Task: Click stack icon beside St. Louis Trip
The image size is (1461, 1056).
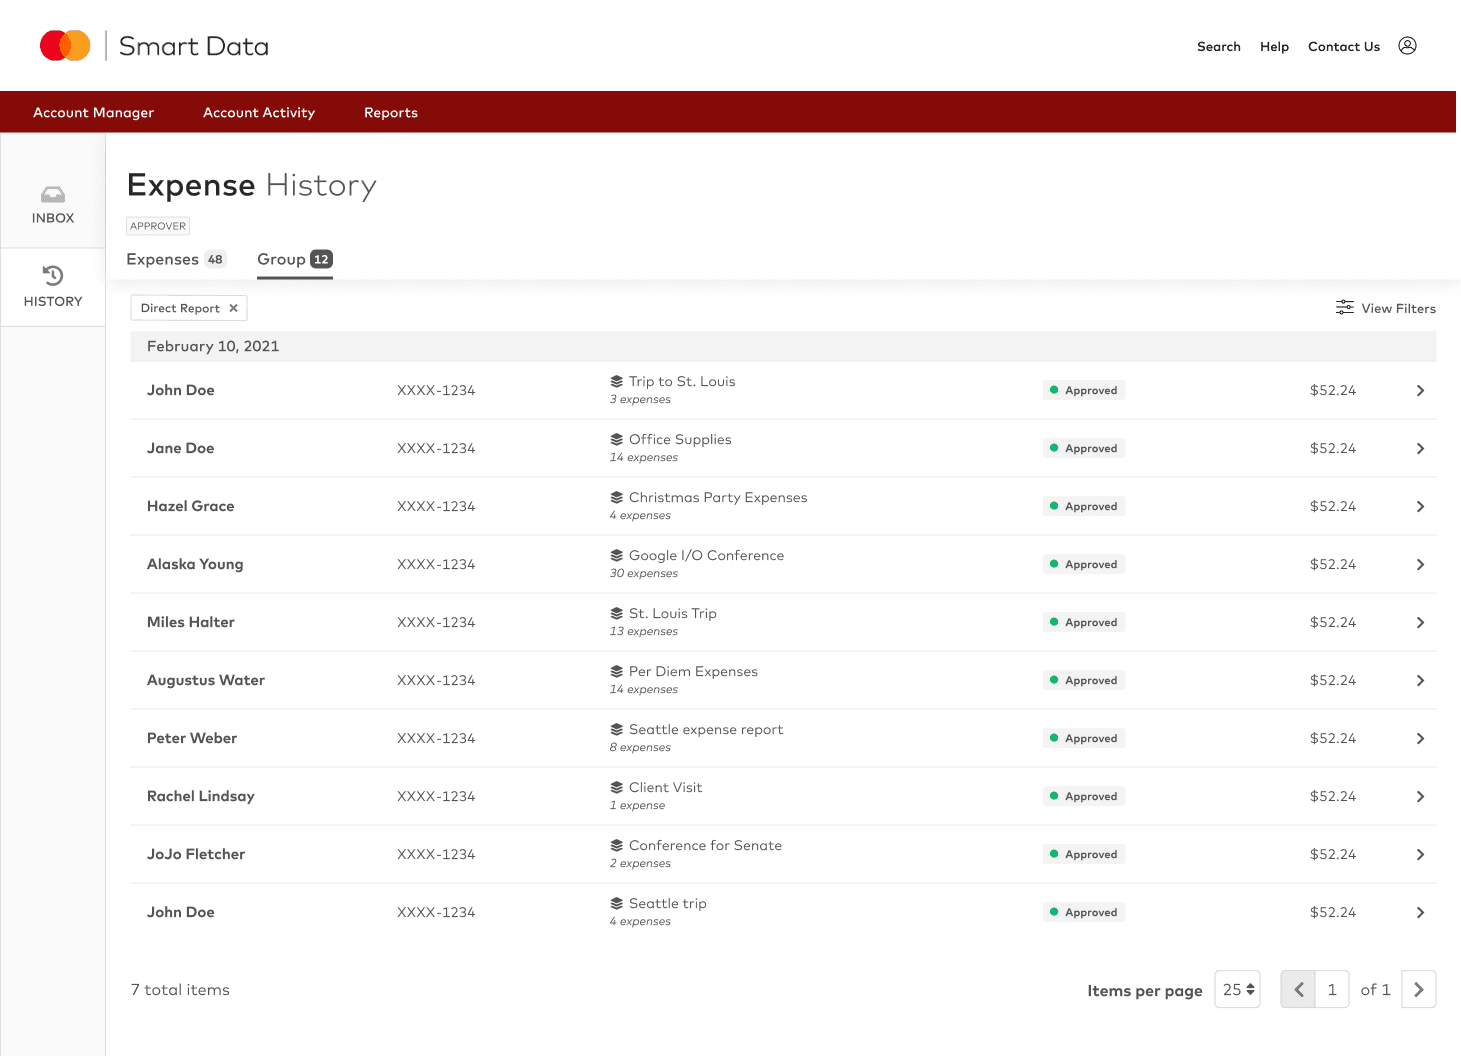Action: tap(617, 613)
